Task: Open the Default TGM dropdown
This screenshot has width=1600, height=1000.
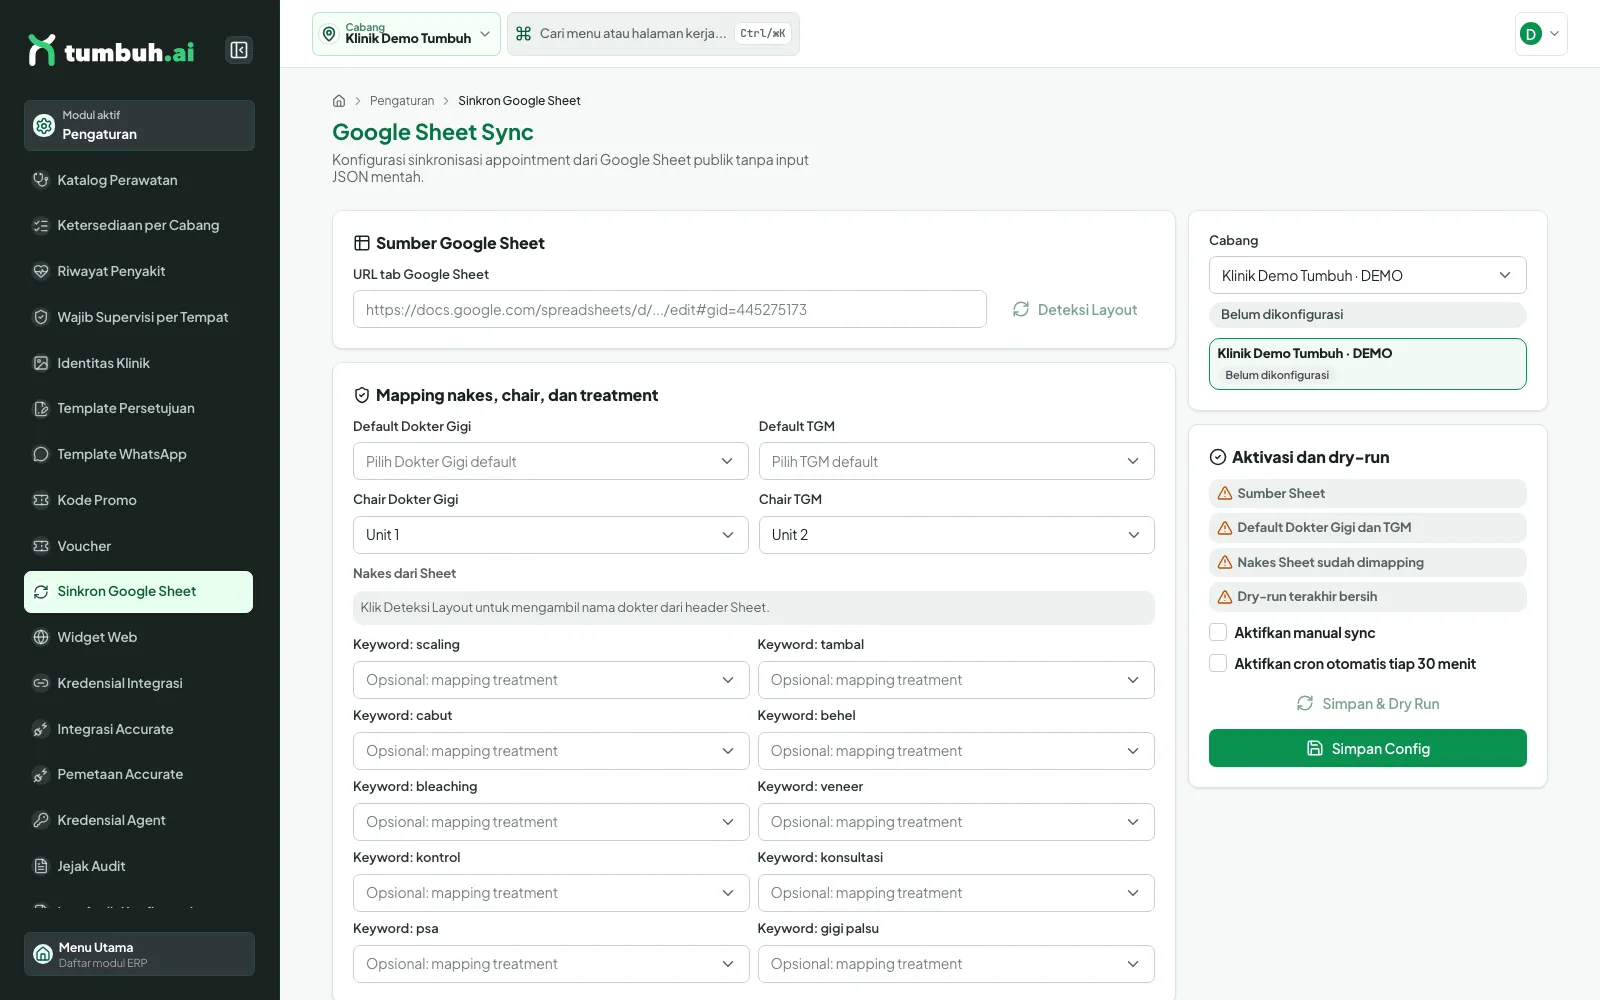Action: click(956, 461)
